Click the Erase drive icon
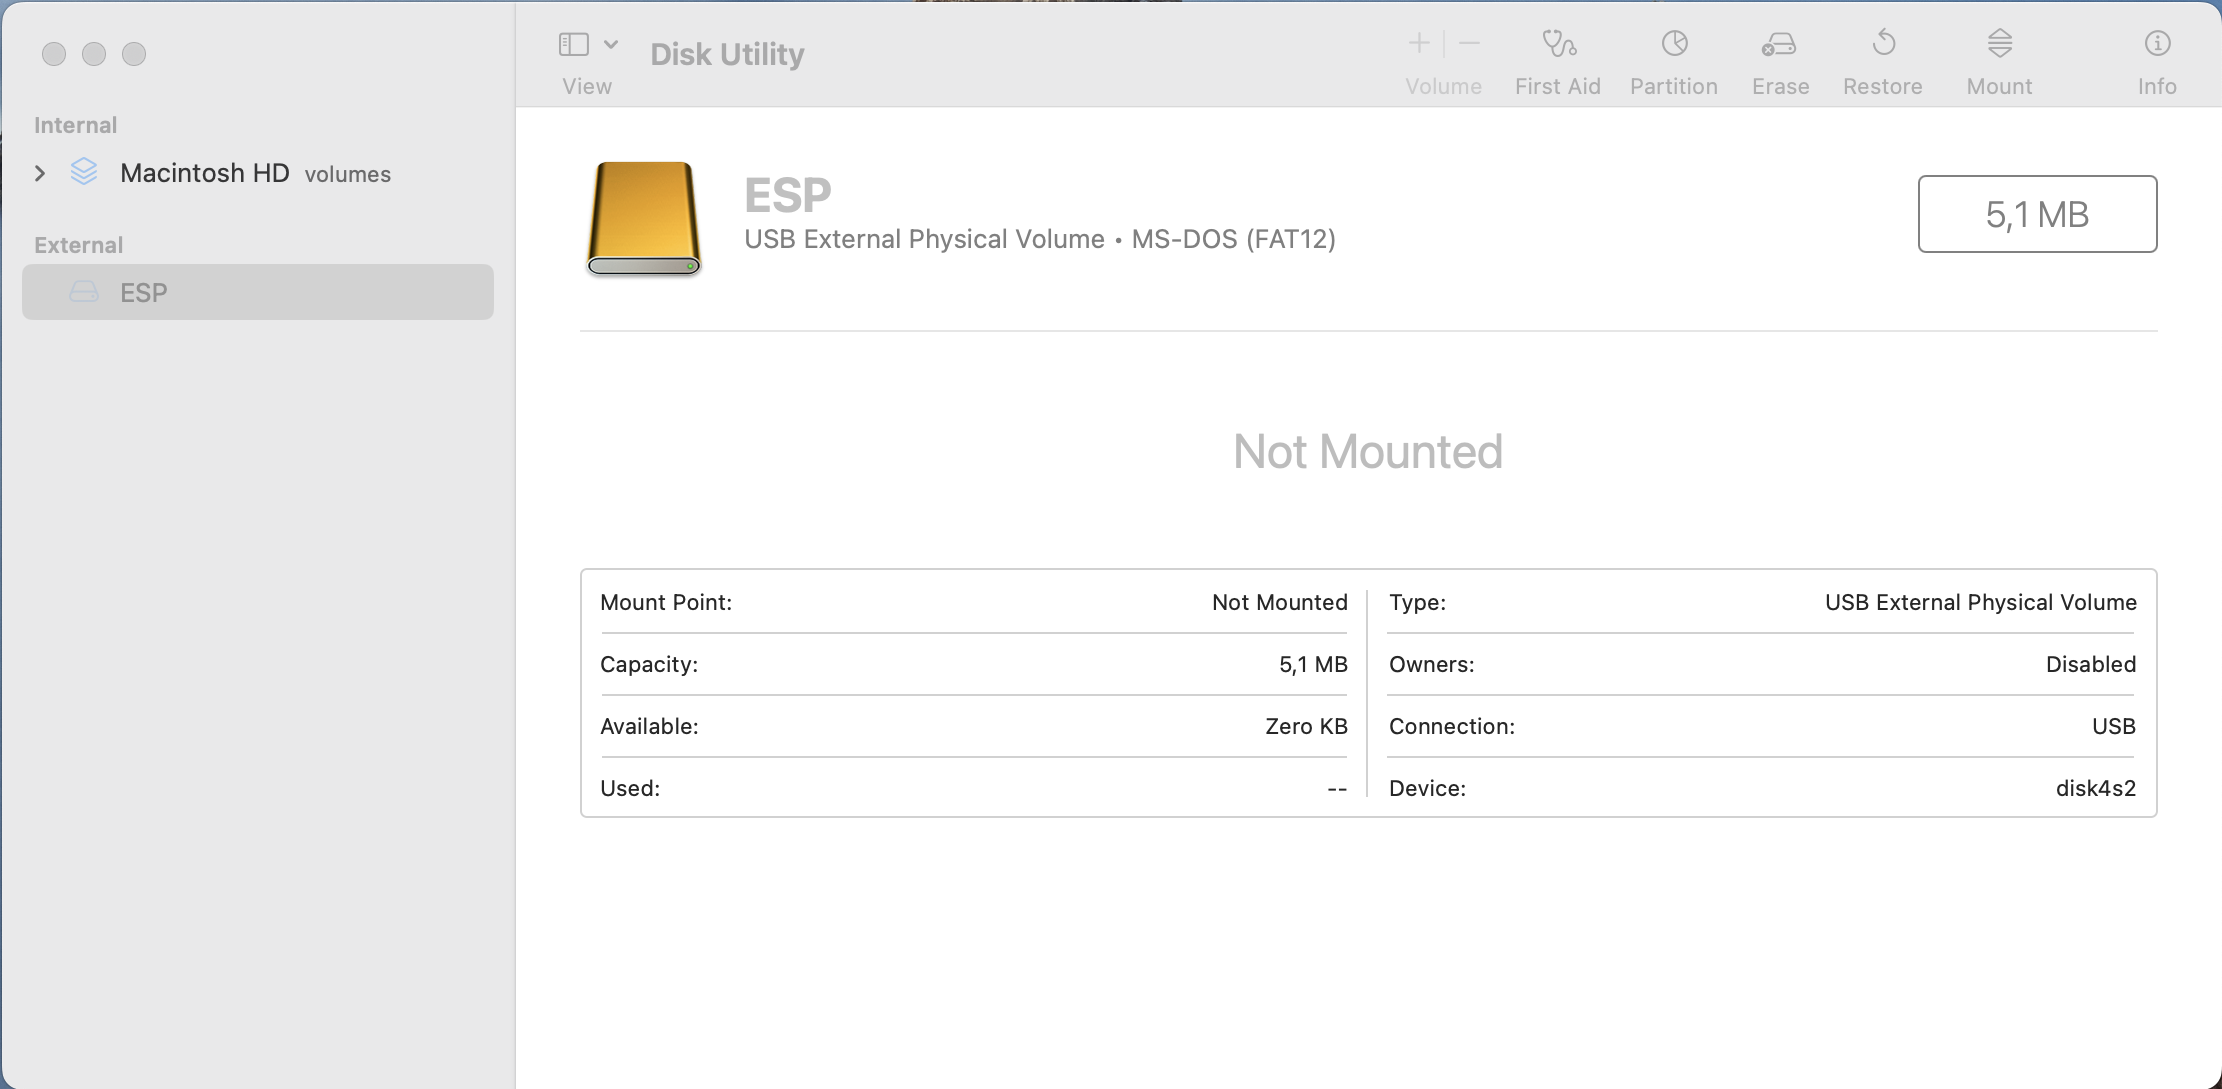Screen dimensions: 2222x1089 tap(1779, 44)
